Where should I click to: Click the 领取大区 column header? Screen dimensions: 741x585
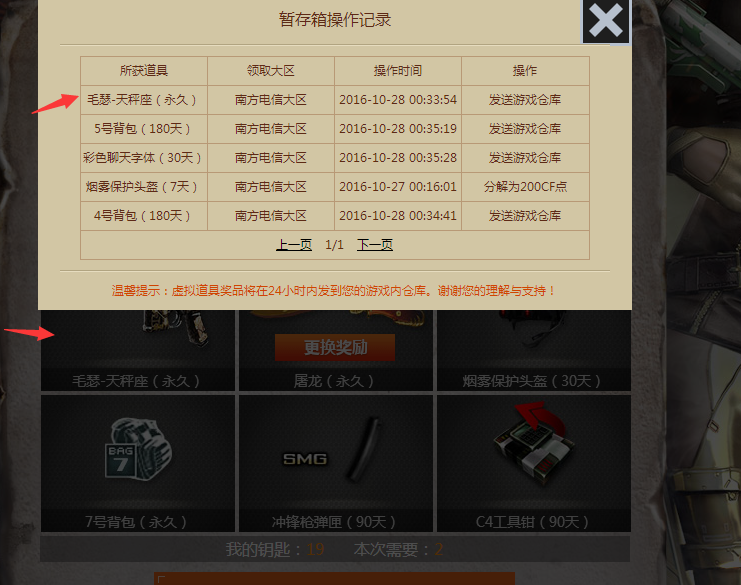click(271, 71)
